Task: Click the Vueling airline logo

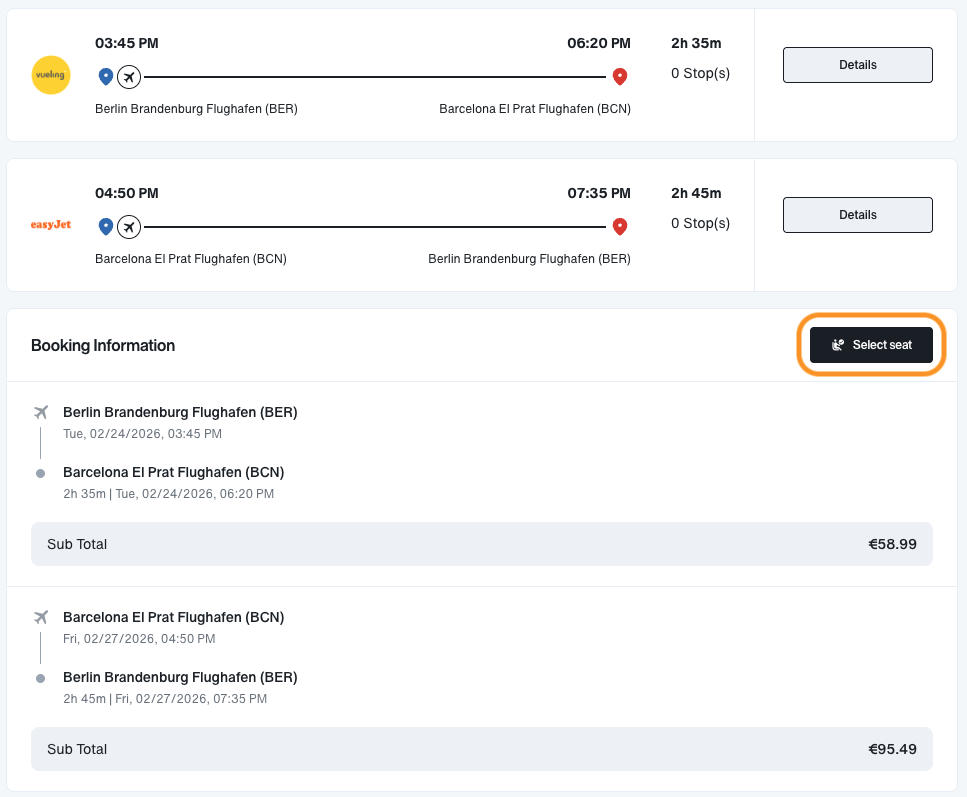Action: point(51,75)
